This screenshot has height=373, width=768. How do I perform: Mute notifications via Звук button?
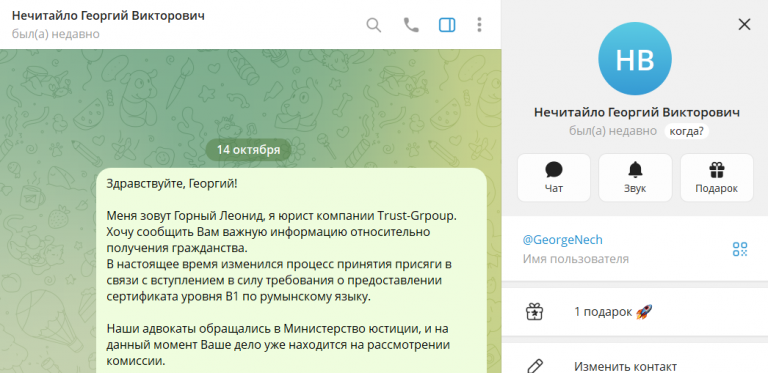635,178
